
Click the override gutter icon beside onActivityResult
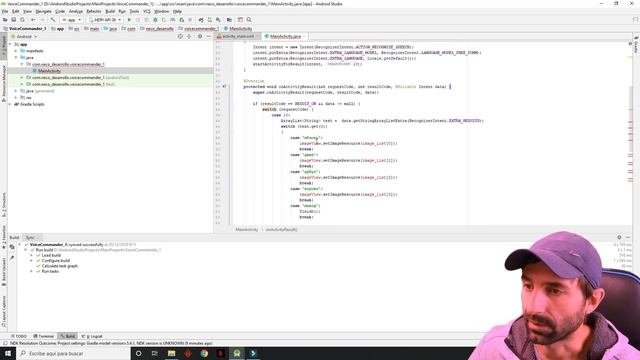coord(224,87)
